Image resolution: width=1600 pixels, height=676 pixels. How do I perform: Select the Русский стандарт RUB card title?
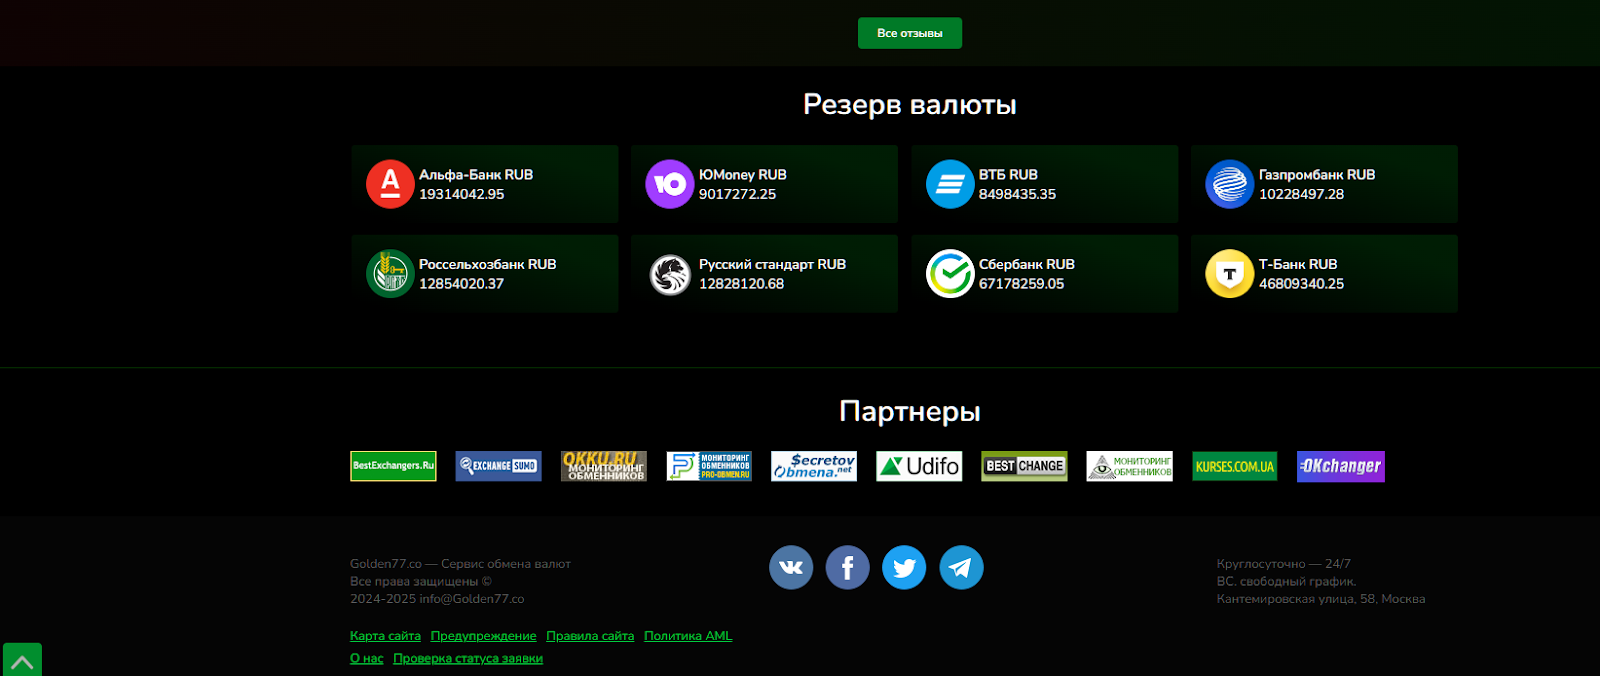(x=772, y=264)
